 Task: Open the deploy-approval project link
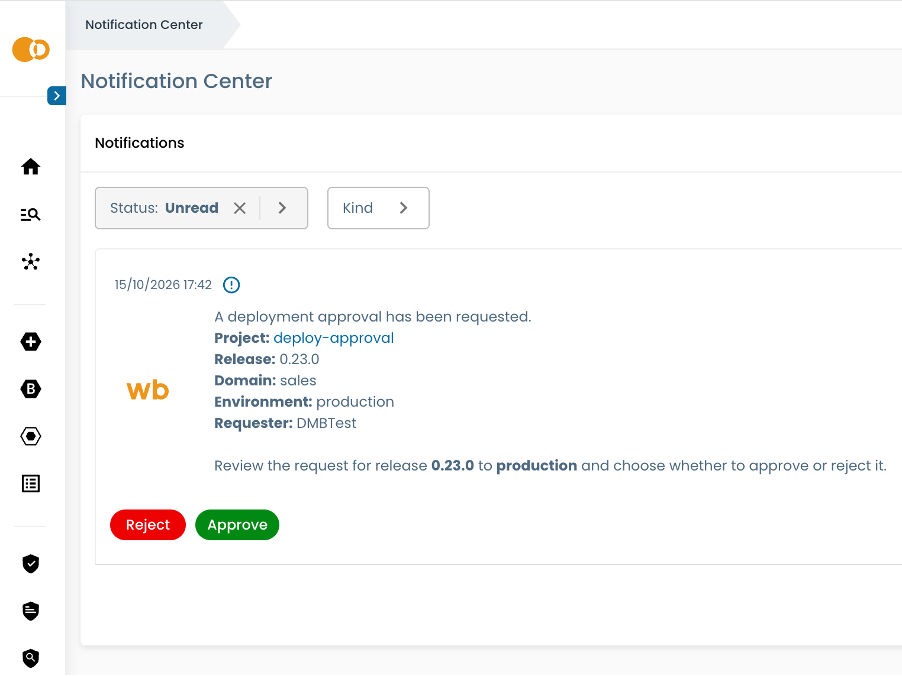(334, 338)
